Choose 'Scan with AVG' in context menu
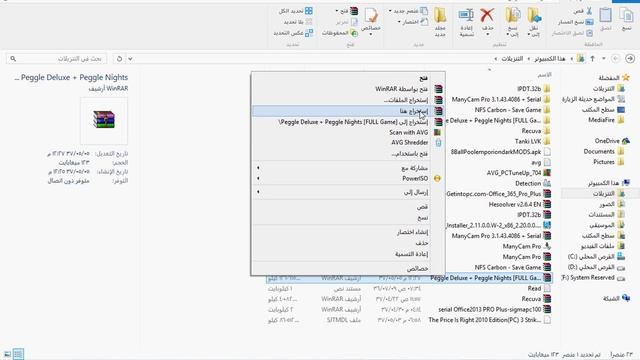Viewport: 640px width, 360px height. [x=348, y=132]
